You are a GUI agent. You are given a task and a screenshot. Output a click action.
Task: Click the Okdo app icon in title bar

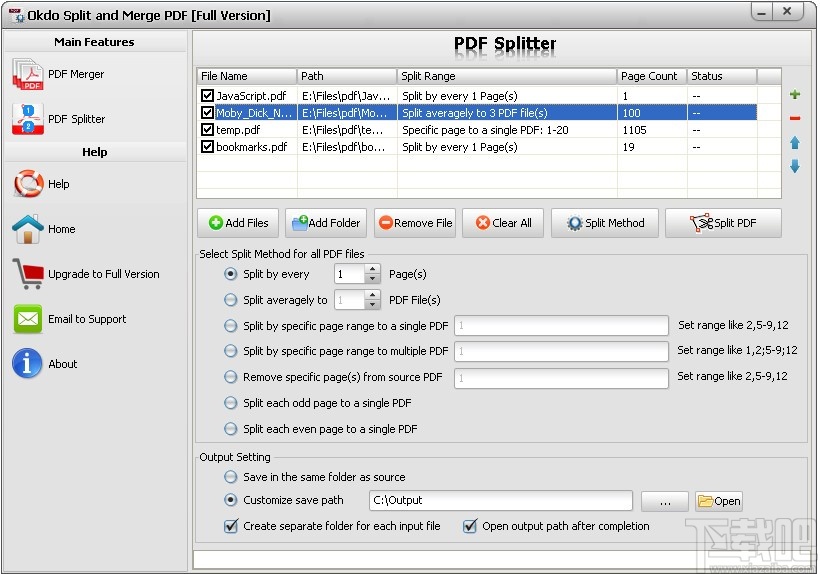click(17, 15)
